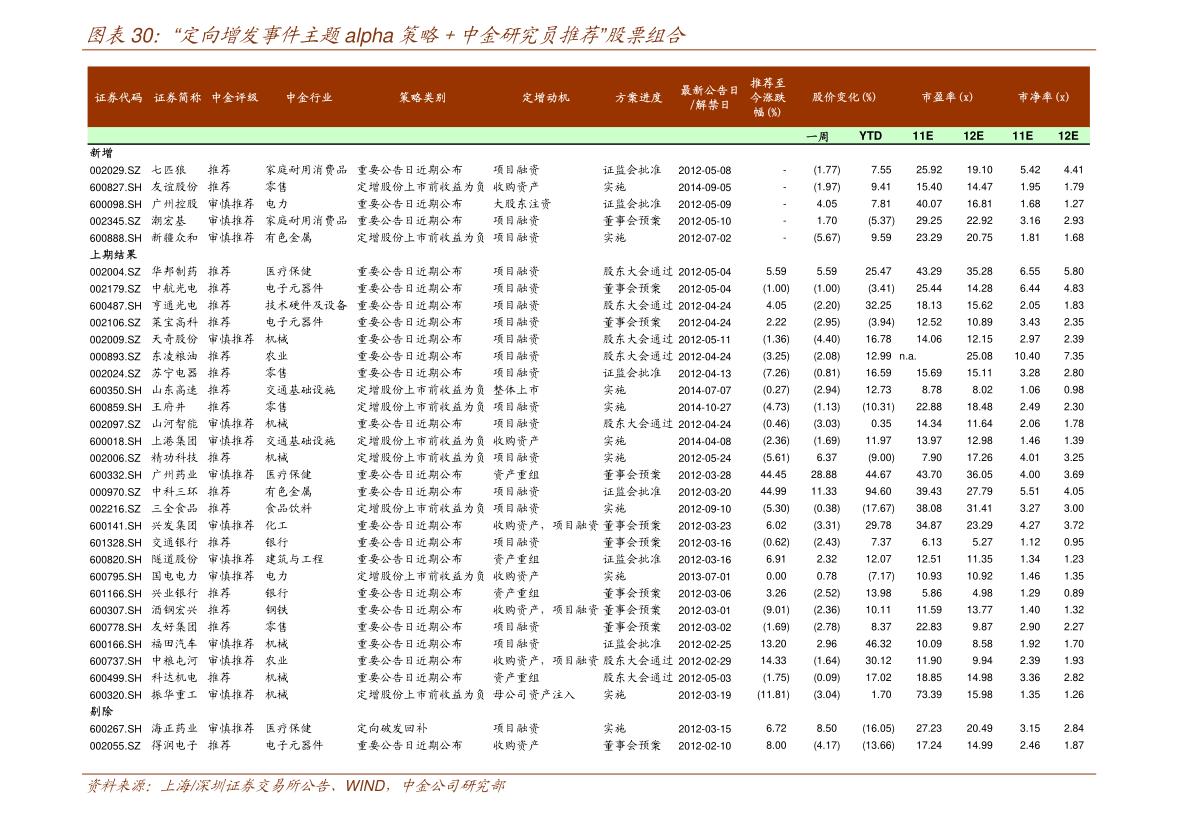
Task: Click the 图表 30 chart title text
Action: [x=386, y=36]
